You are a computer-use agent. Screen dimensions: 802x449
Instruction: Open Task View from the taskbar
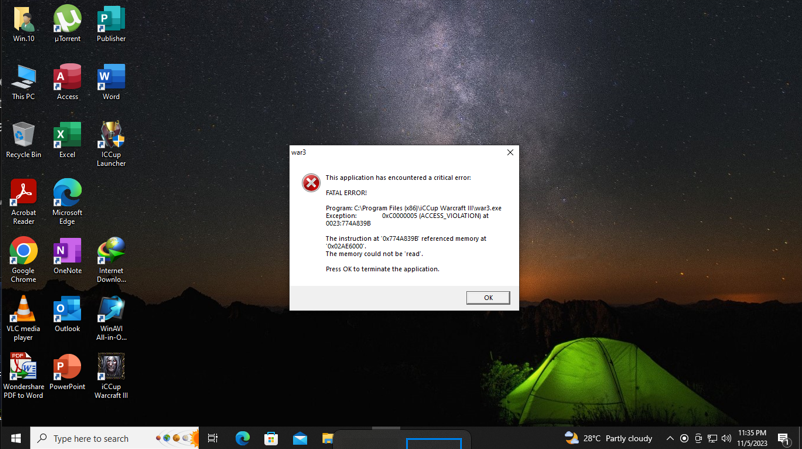(213, 438)
